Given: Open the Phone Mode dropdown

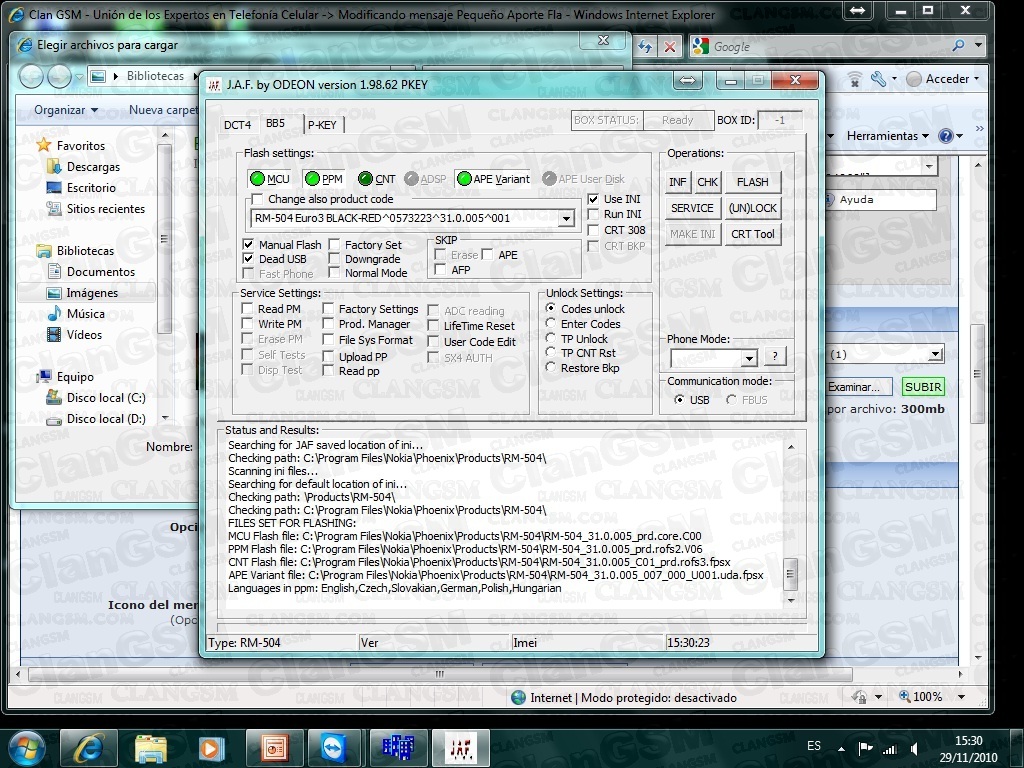Looking at the screenshot, I should coord(749,358).
